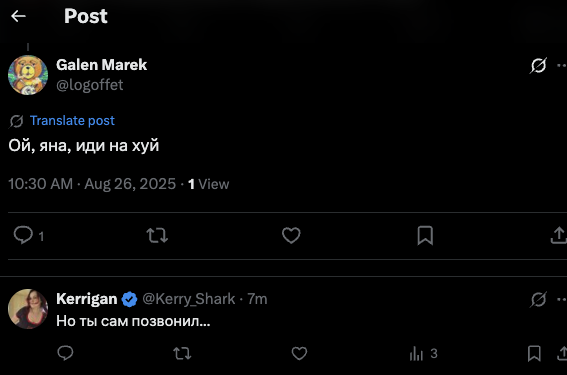Open the Galen Marek display name

coord(102,65)
